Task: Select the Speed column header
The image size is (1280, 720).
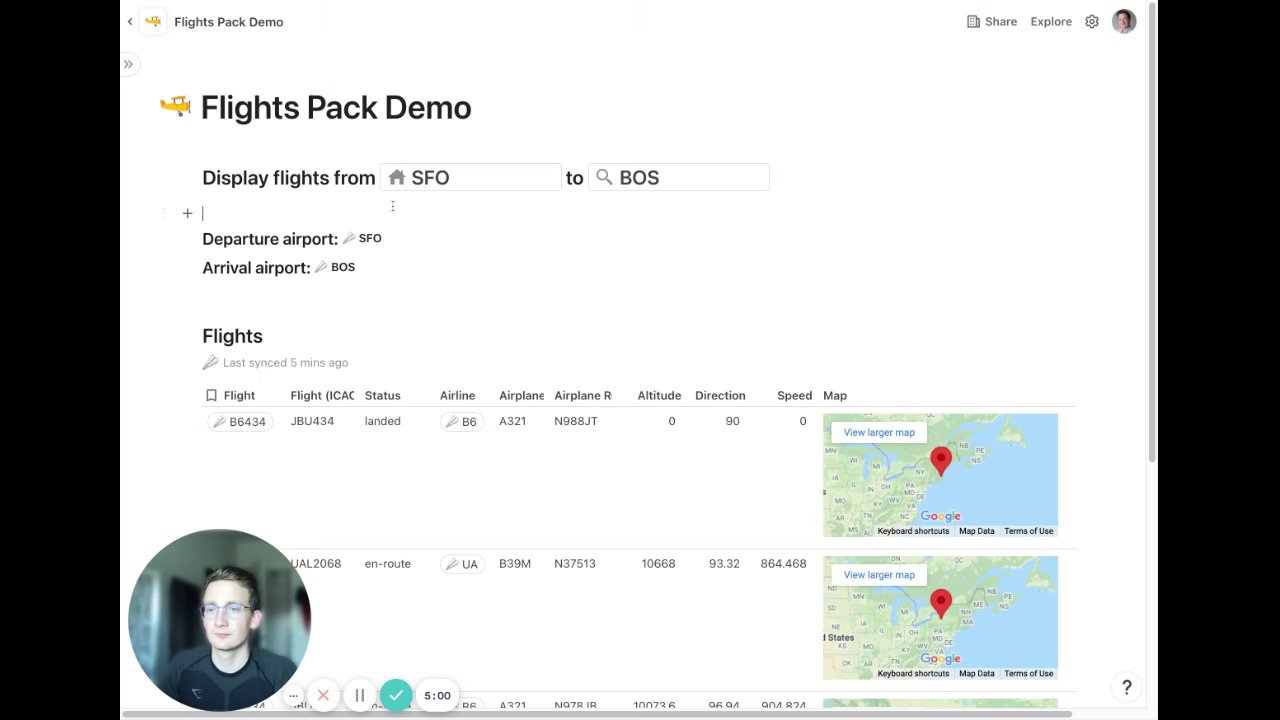Action: [795, 395]
